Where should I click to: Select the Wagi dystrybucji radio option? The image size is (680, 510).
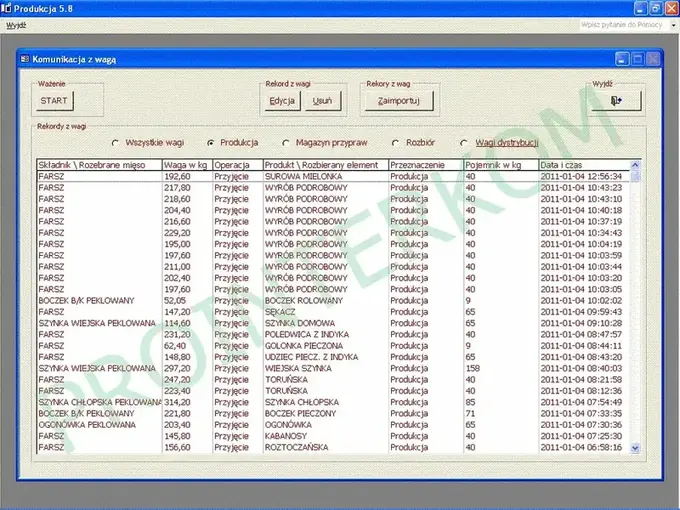coord(464,143)
